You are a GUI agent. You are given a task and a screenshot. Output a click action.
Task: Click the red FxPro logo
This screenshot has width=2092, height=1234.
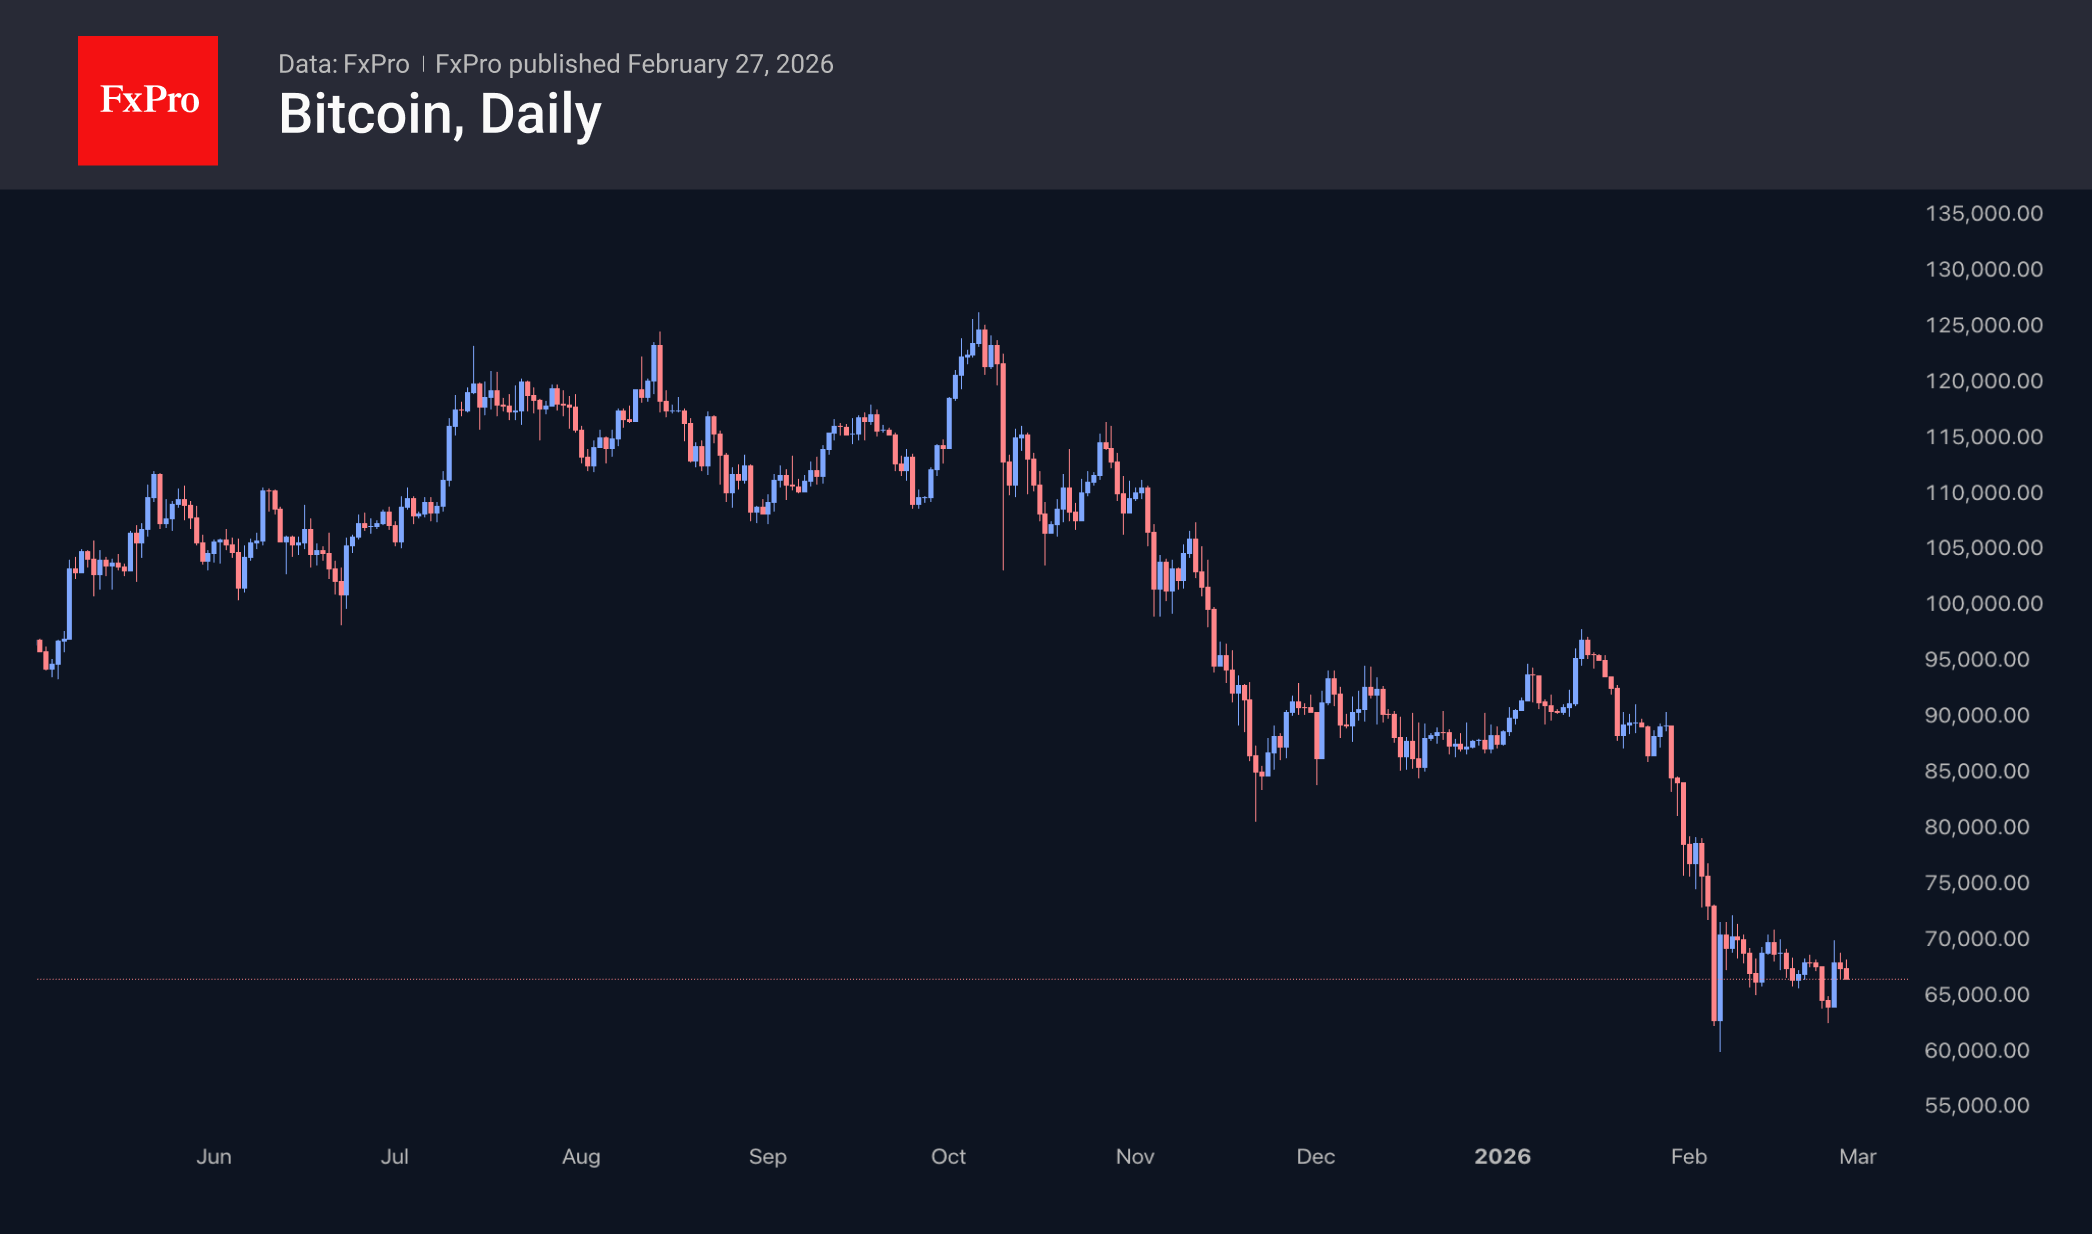pyautogui.click(x=148, y=100)
